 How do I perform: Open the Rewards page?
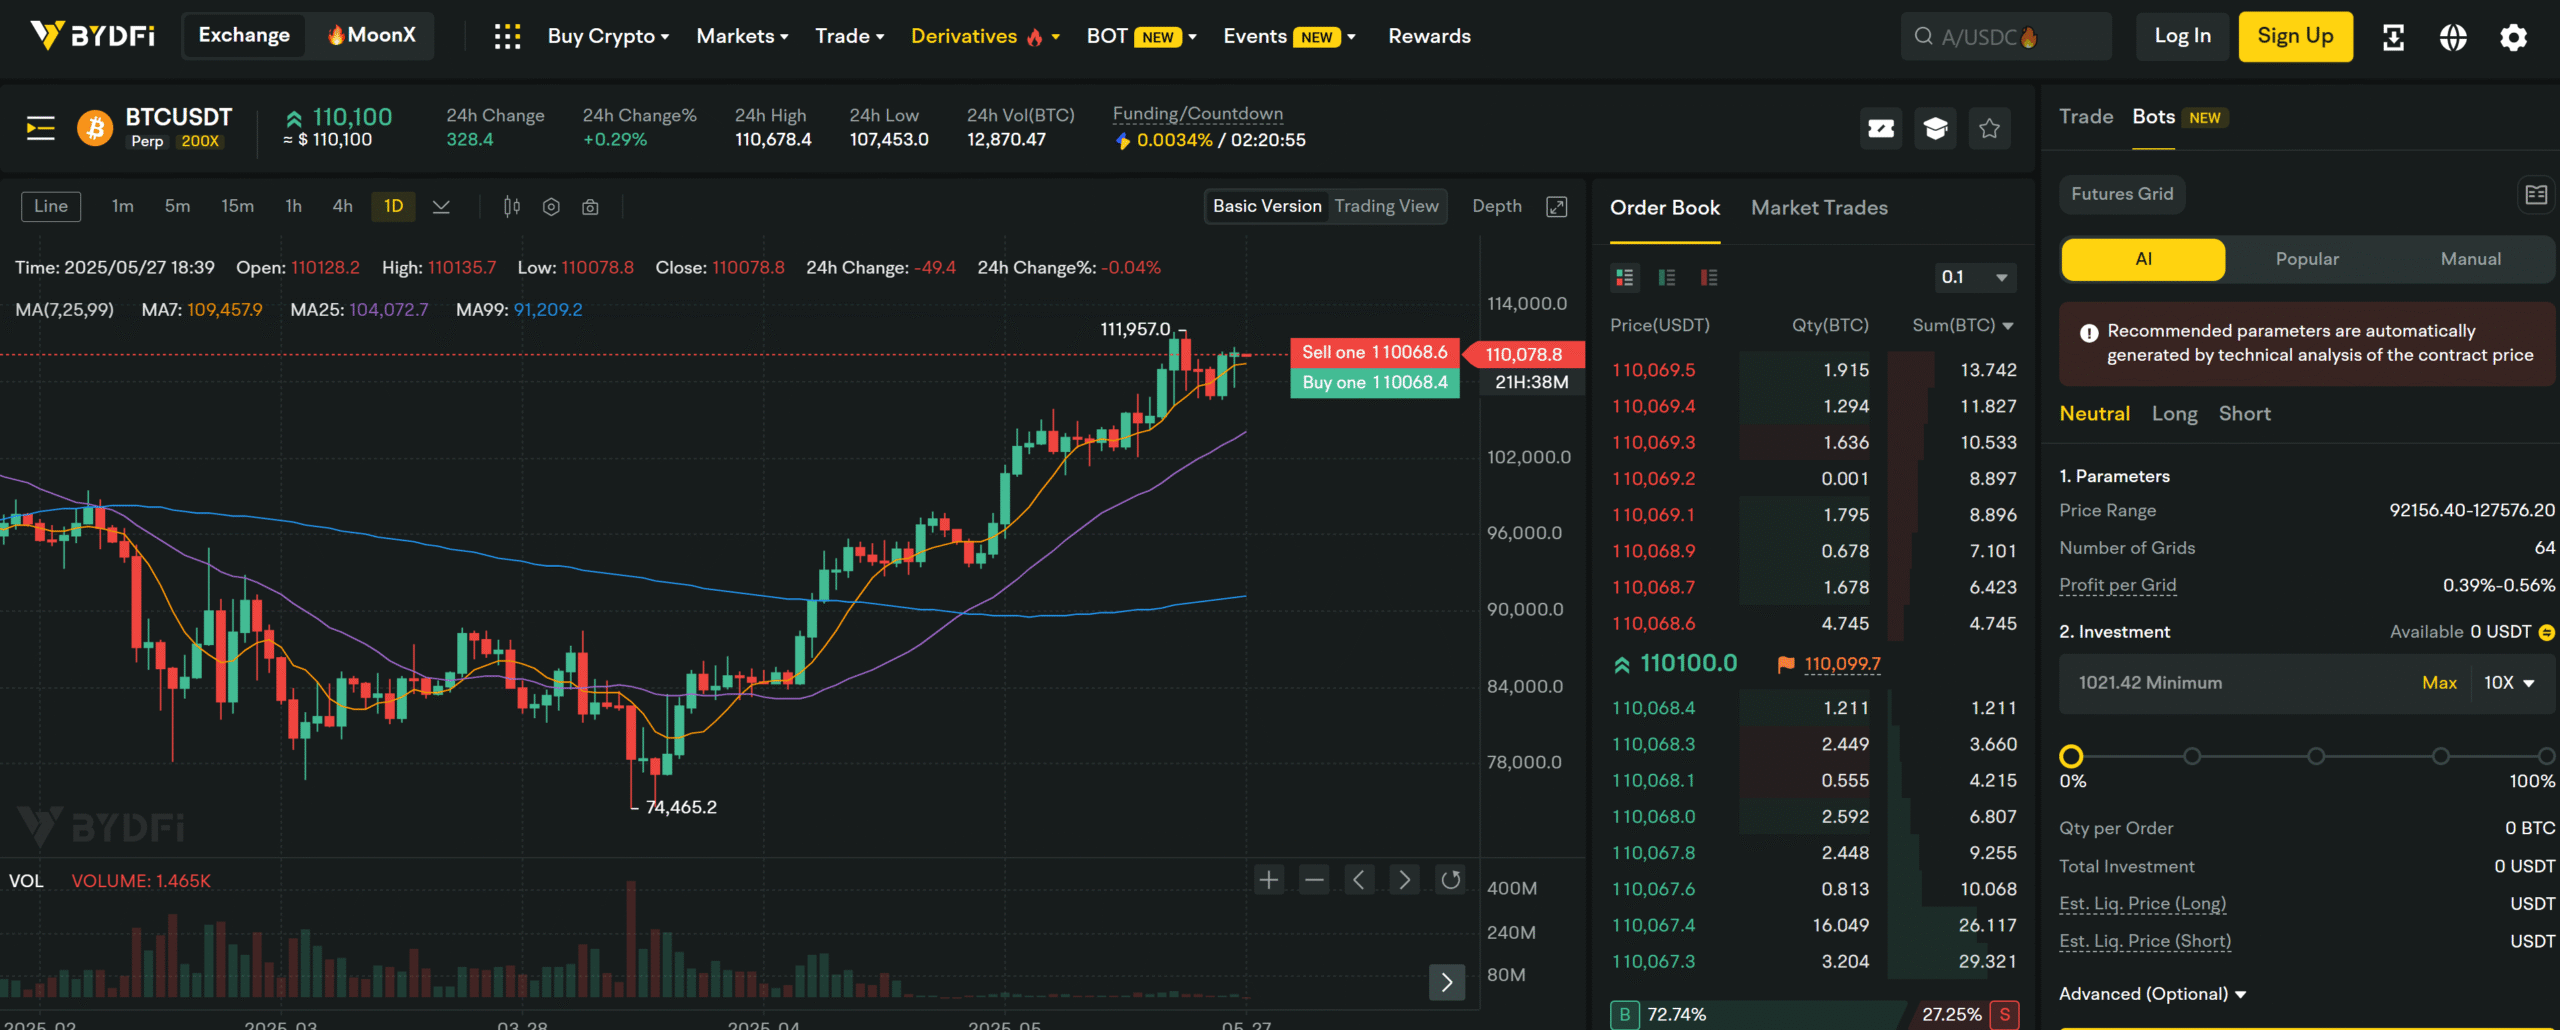tap(1429, 37)
